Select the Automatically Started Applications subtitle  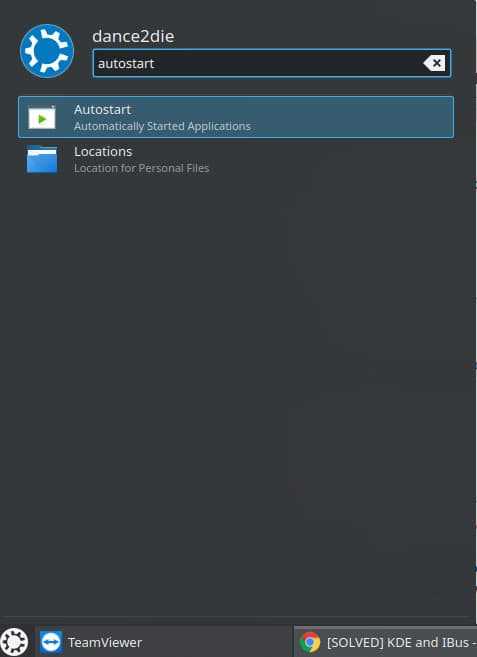(x=162, y=126)
